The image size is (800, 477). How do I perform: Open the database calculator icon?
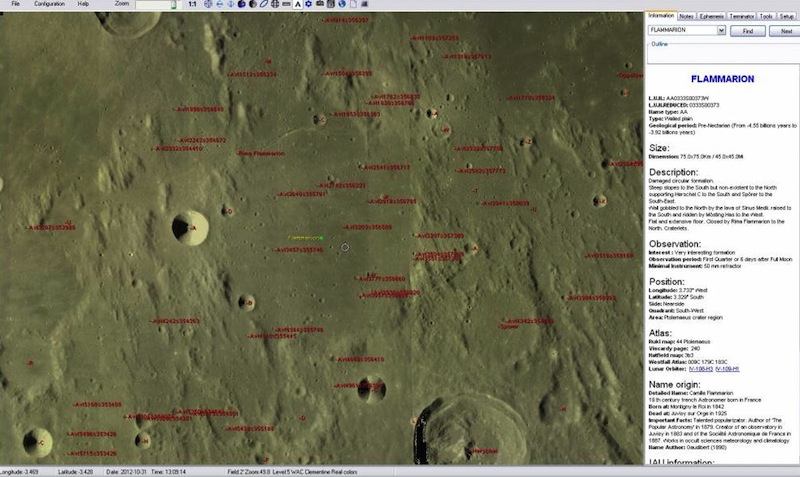(331, 4)
